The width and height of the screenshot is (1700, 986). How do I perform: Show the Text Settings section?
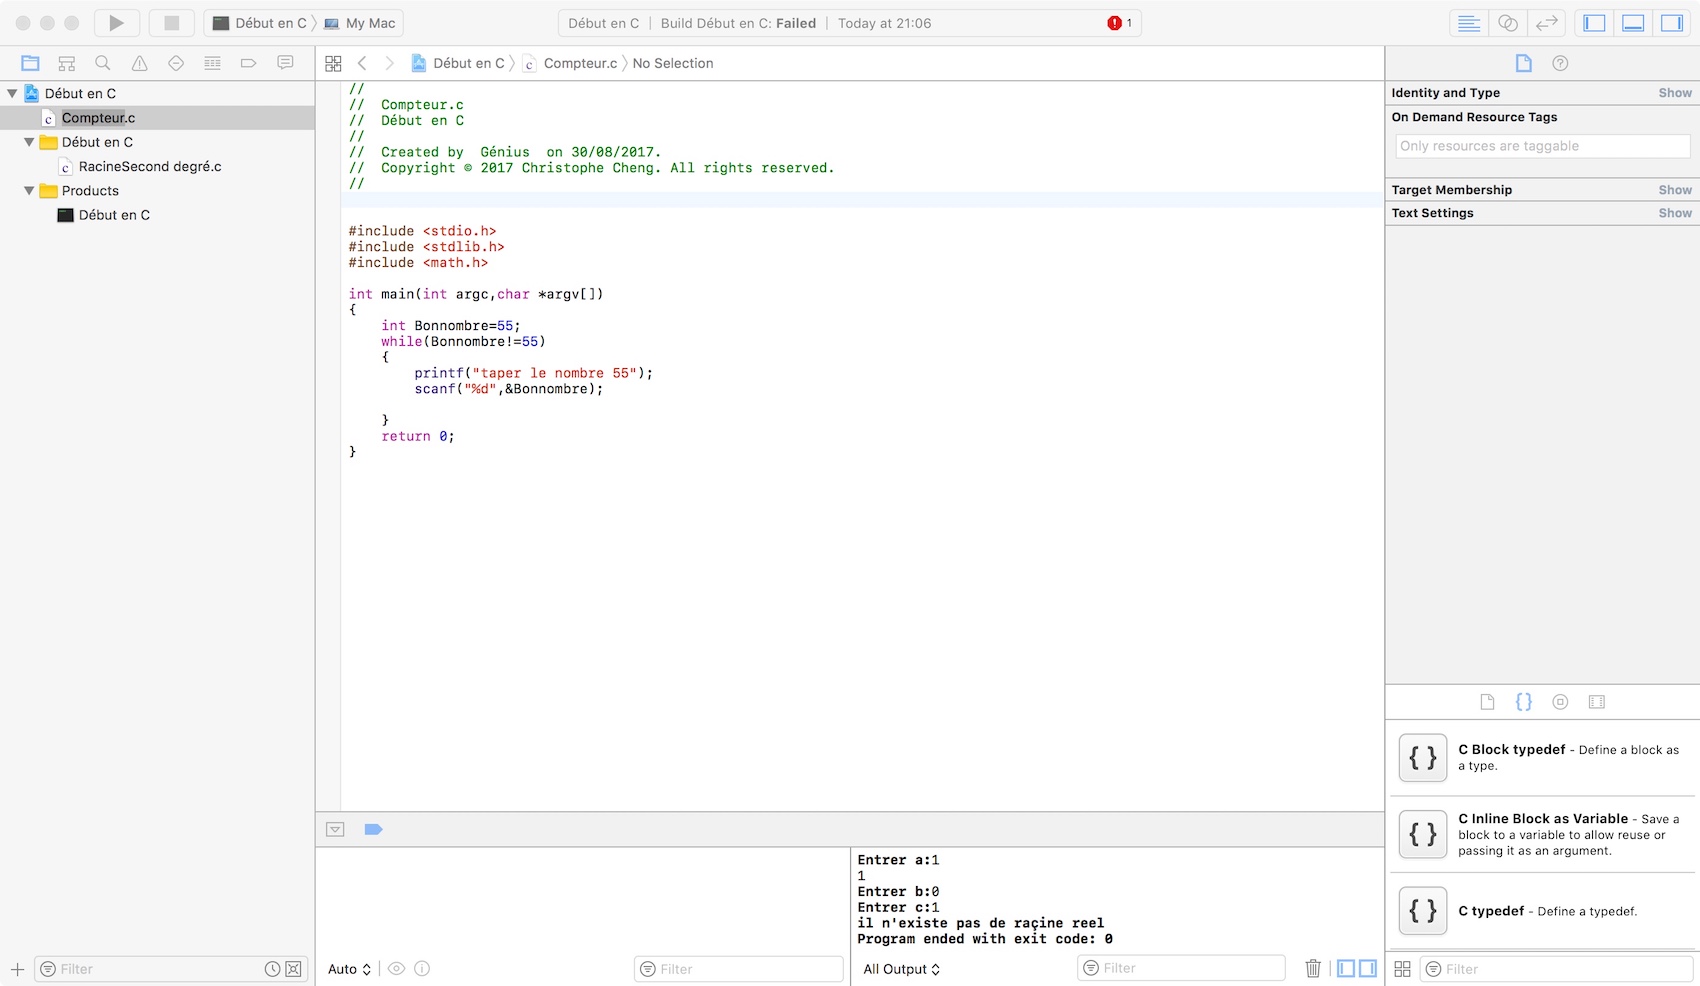pos(1675,213)
